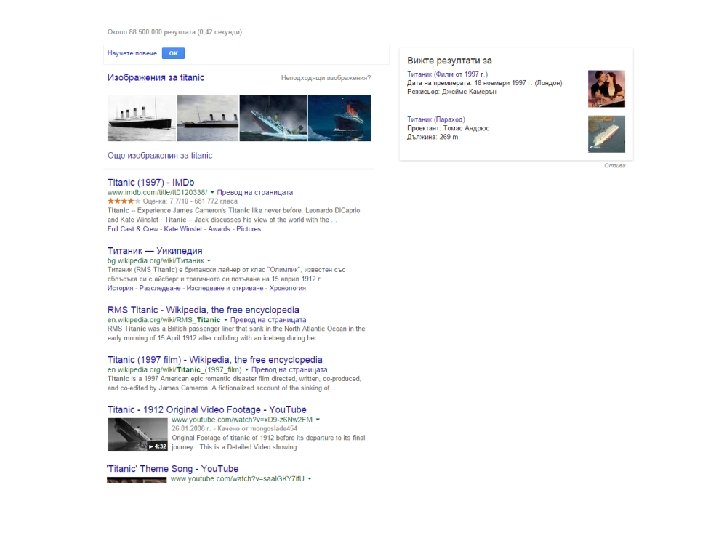Open Full Cast & Crew sitelink
720x540 pixels.
(133, 229)
